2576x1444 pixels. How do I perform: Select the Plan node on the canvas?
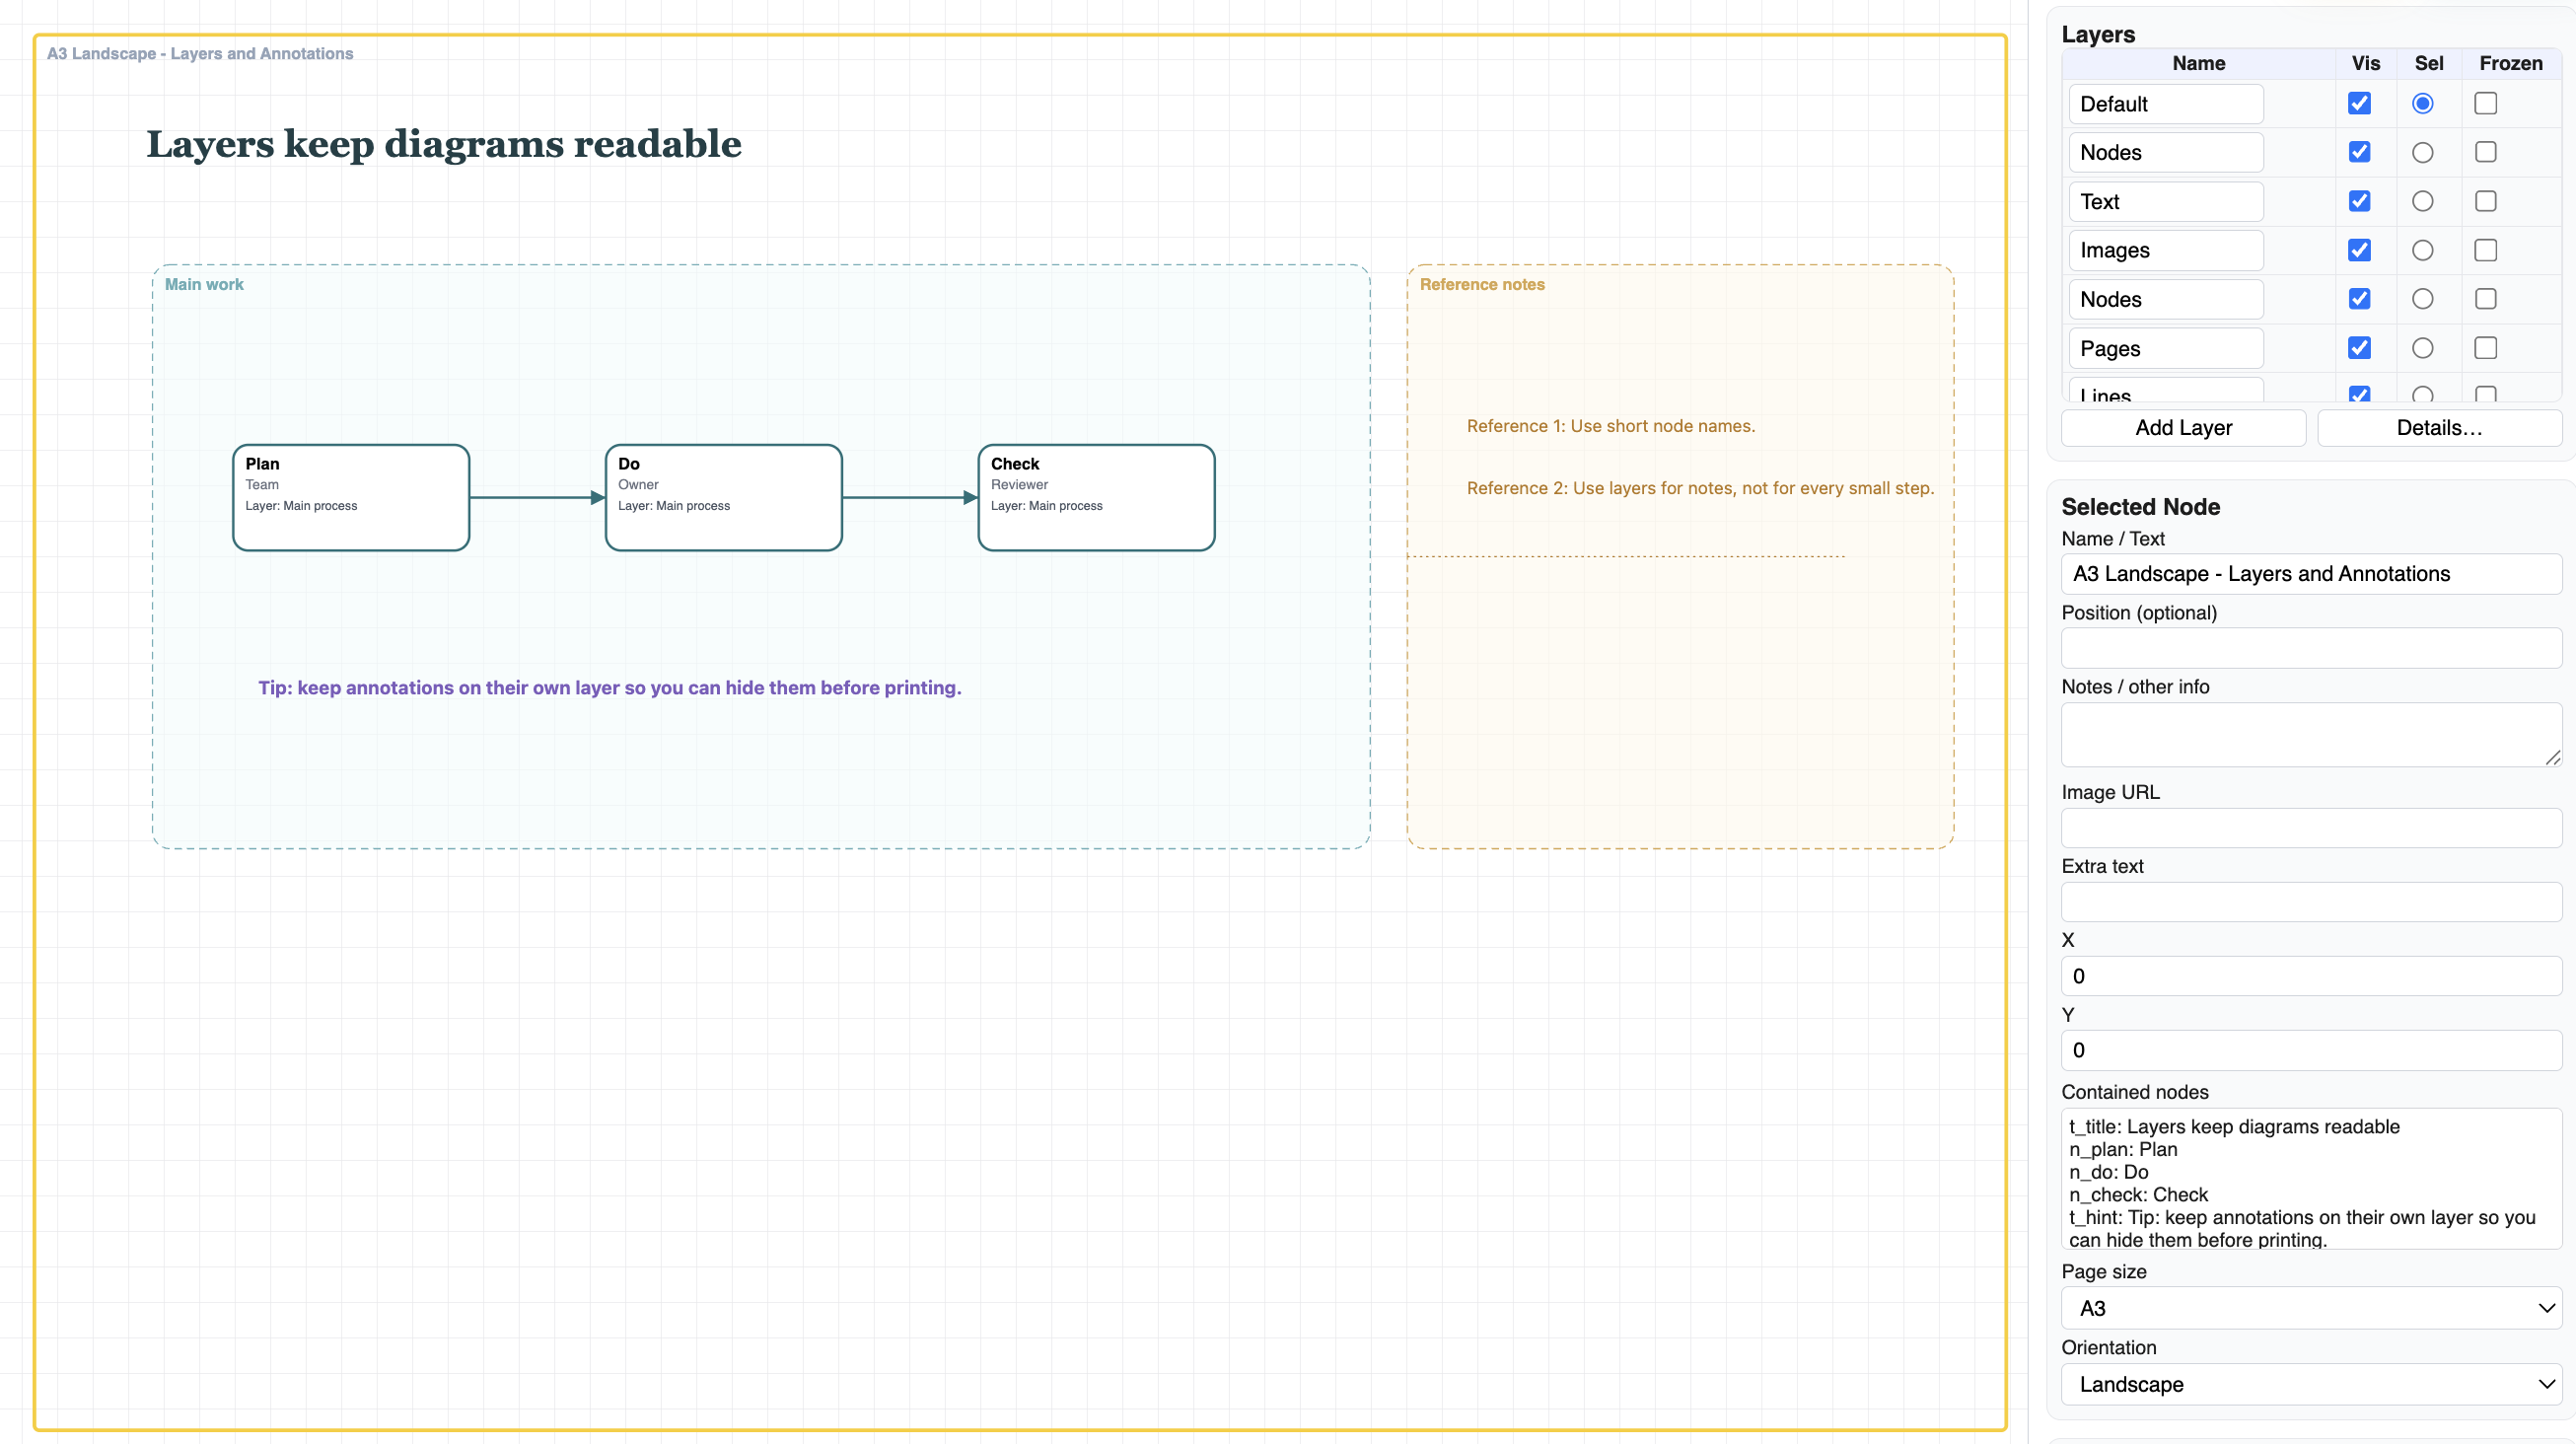point(351,498)
